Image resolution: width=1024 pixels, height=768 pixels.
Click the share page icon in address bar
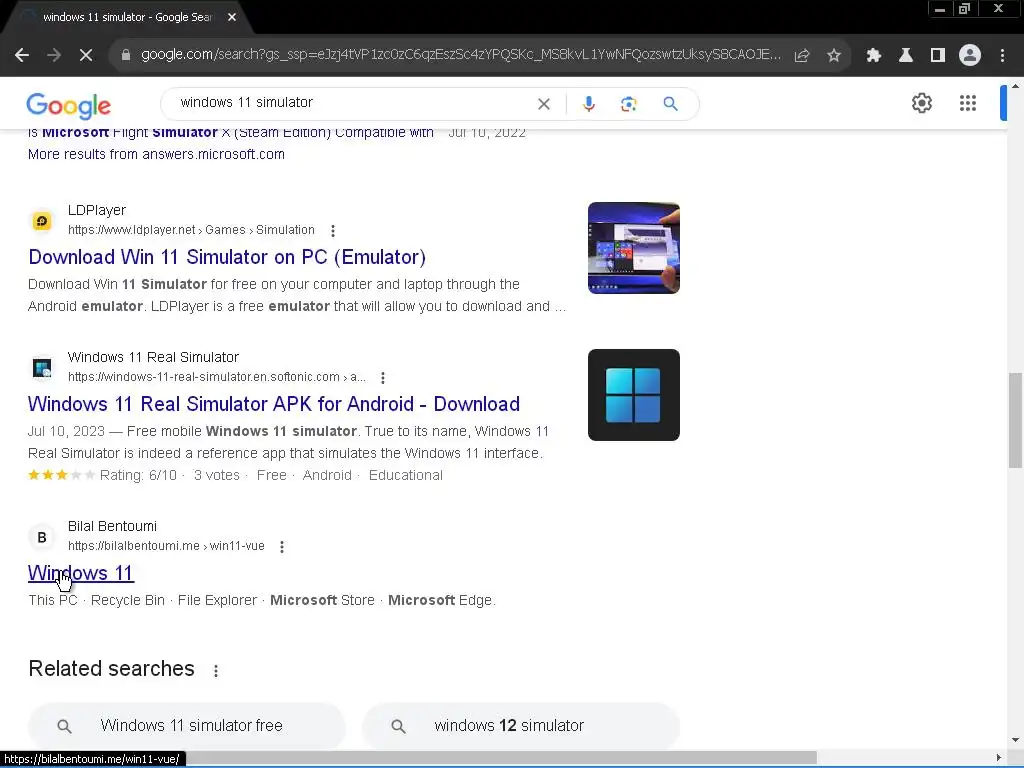[802, 56]
